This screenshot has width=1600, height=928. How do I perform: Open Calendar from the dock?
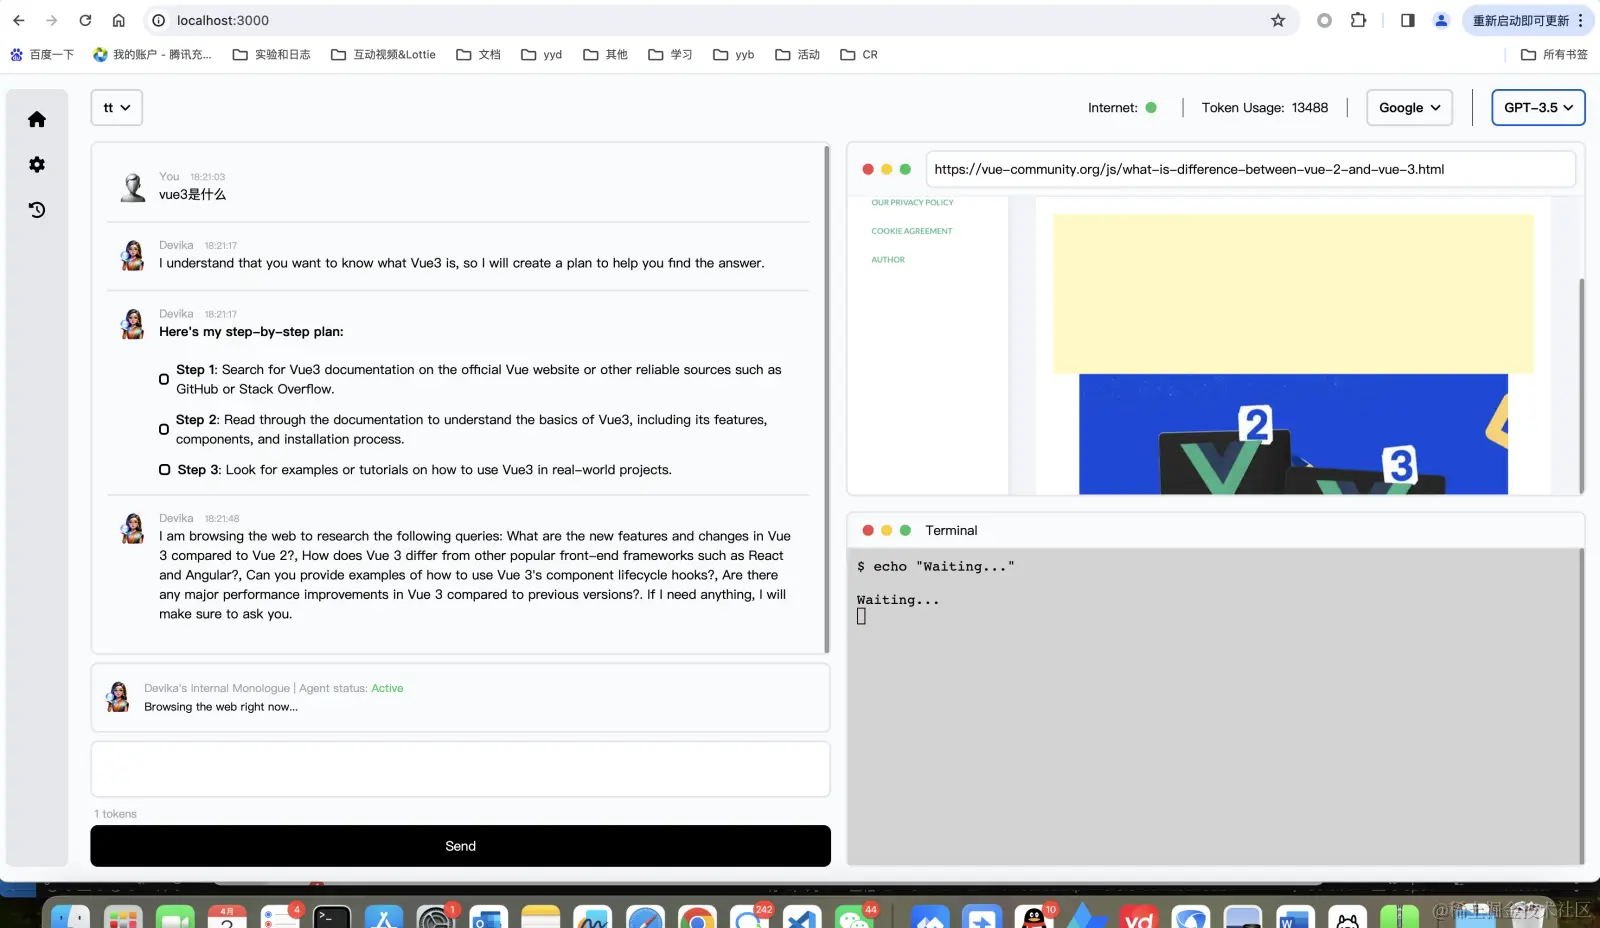(227, 916)
